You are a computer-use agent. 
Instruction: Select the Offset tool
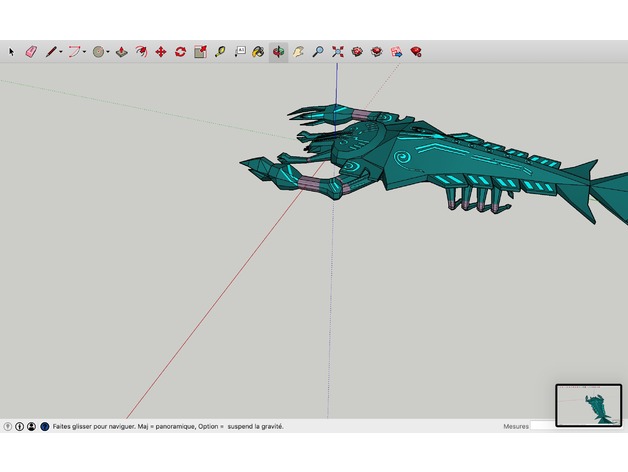point(141,51)
